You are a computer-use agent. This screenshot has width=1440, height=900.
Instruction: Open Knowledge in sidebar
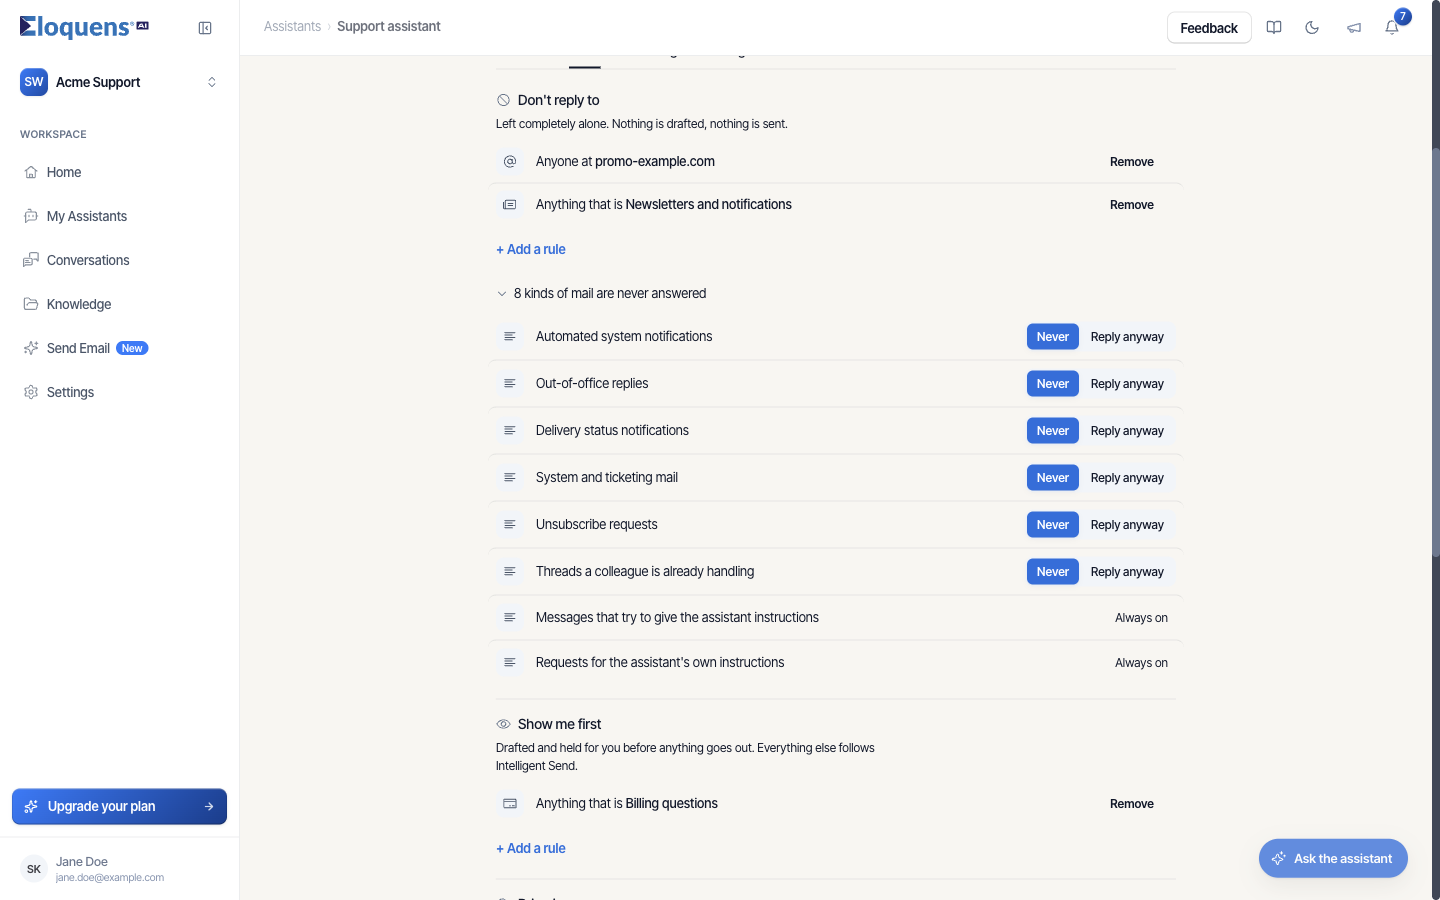119,304
